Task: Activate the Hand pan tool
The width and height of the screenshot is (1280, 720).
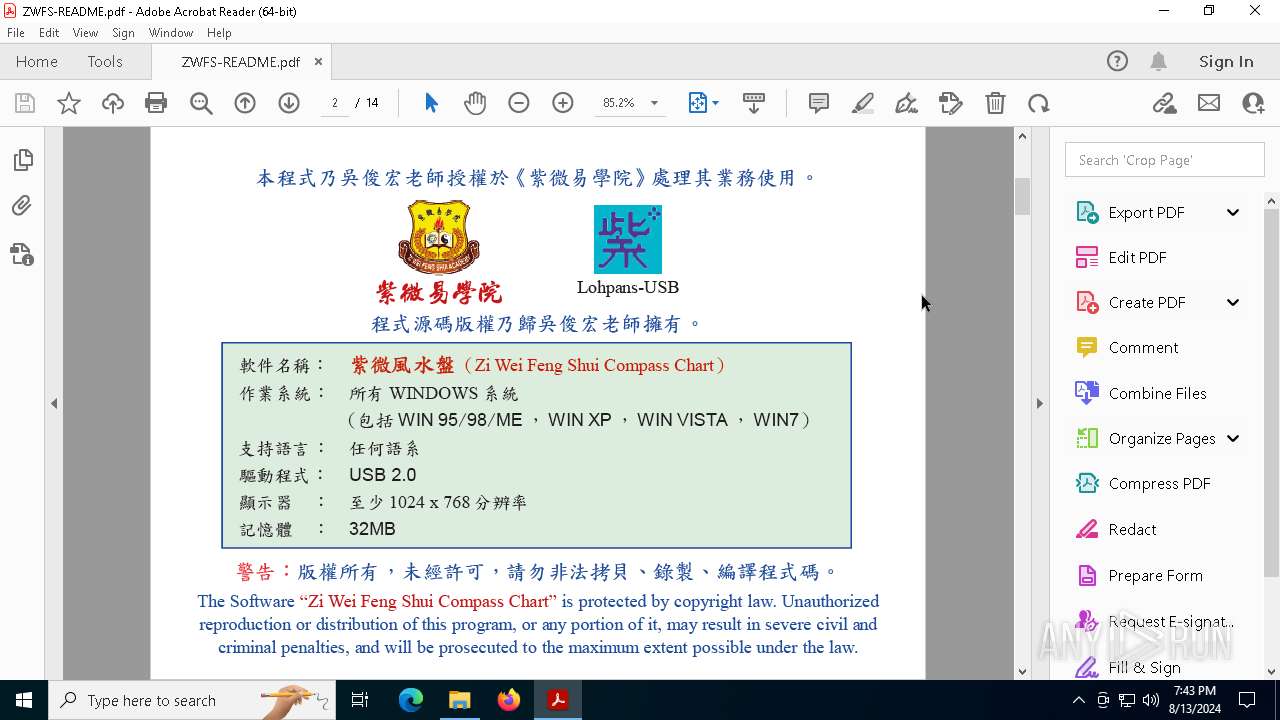Action: tap(475, 103)
